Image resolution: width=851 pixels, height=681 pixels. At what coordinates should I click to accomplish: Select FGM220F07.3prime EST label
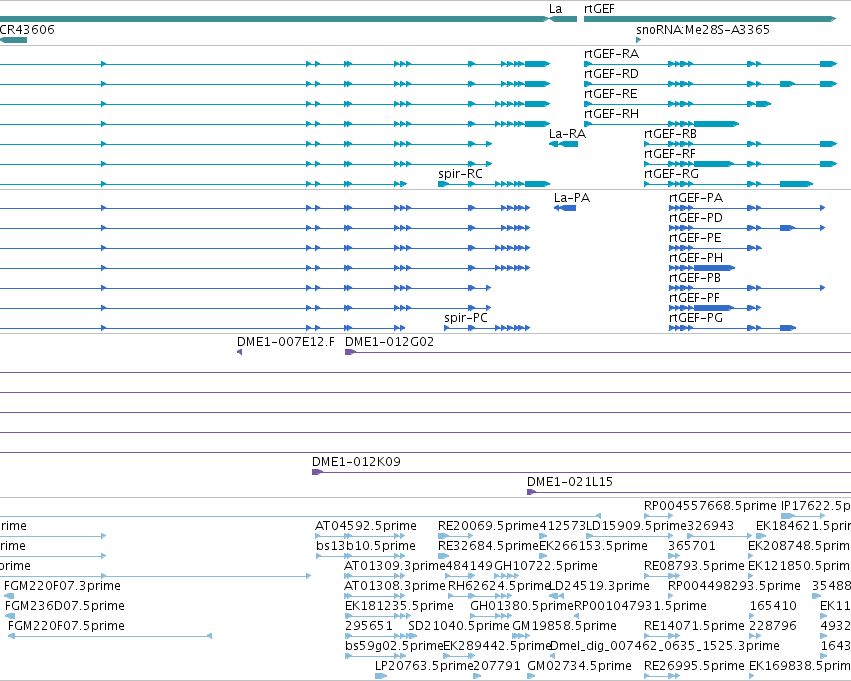point(62,587)
